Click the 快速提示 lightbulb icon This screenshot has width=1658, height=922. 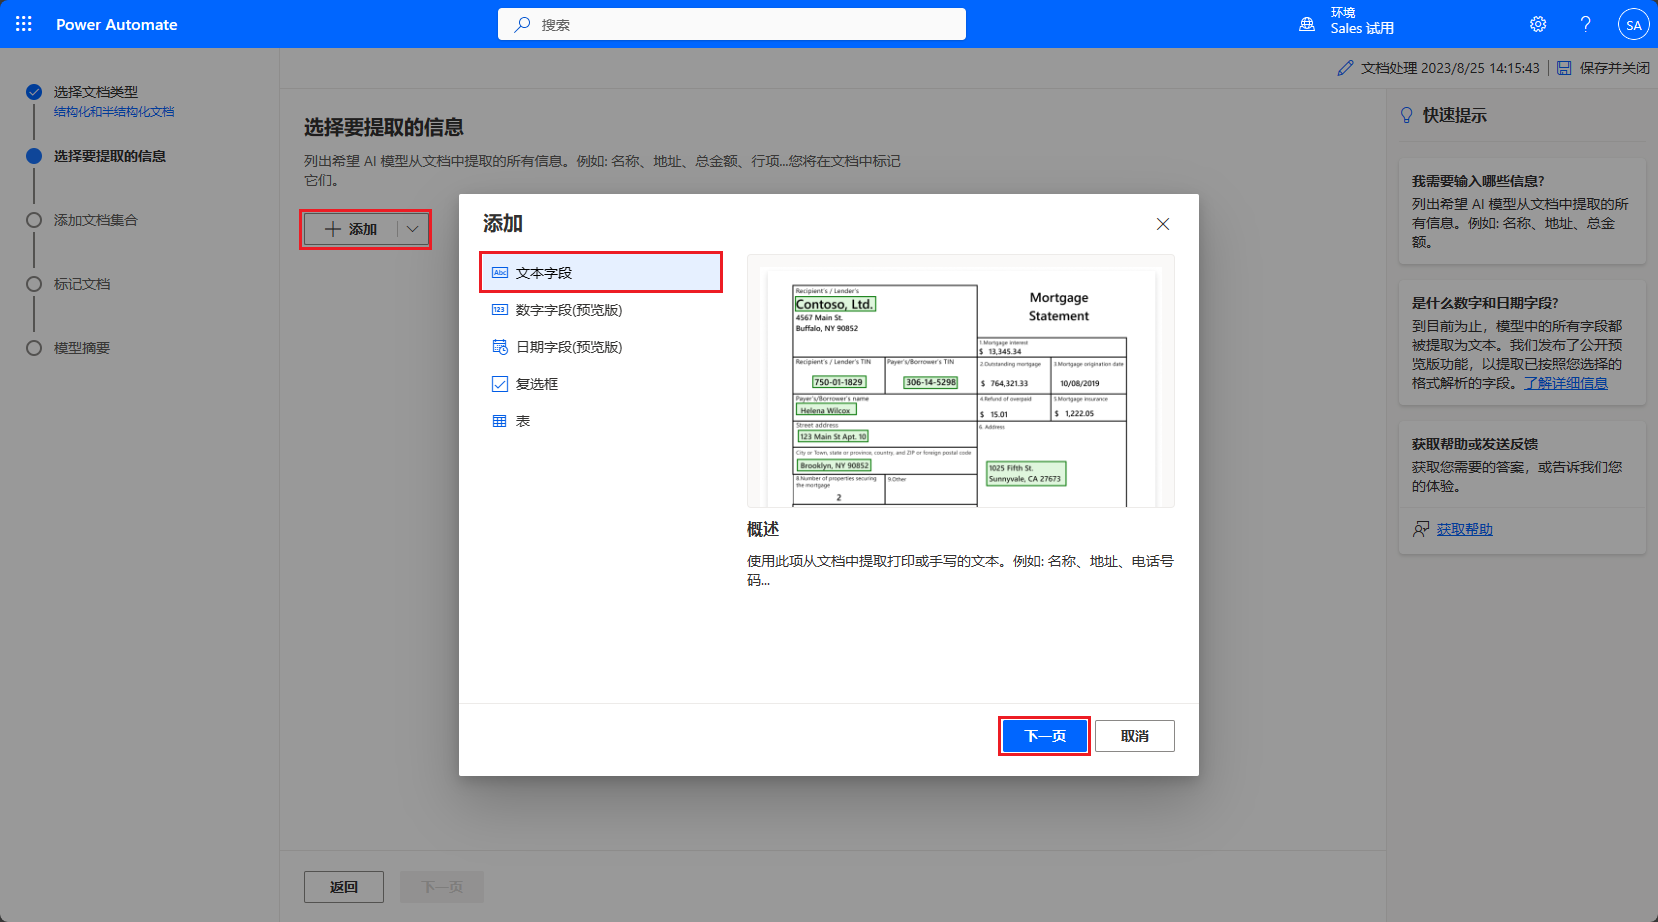pyautogui.click(x=1407, y=115)
